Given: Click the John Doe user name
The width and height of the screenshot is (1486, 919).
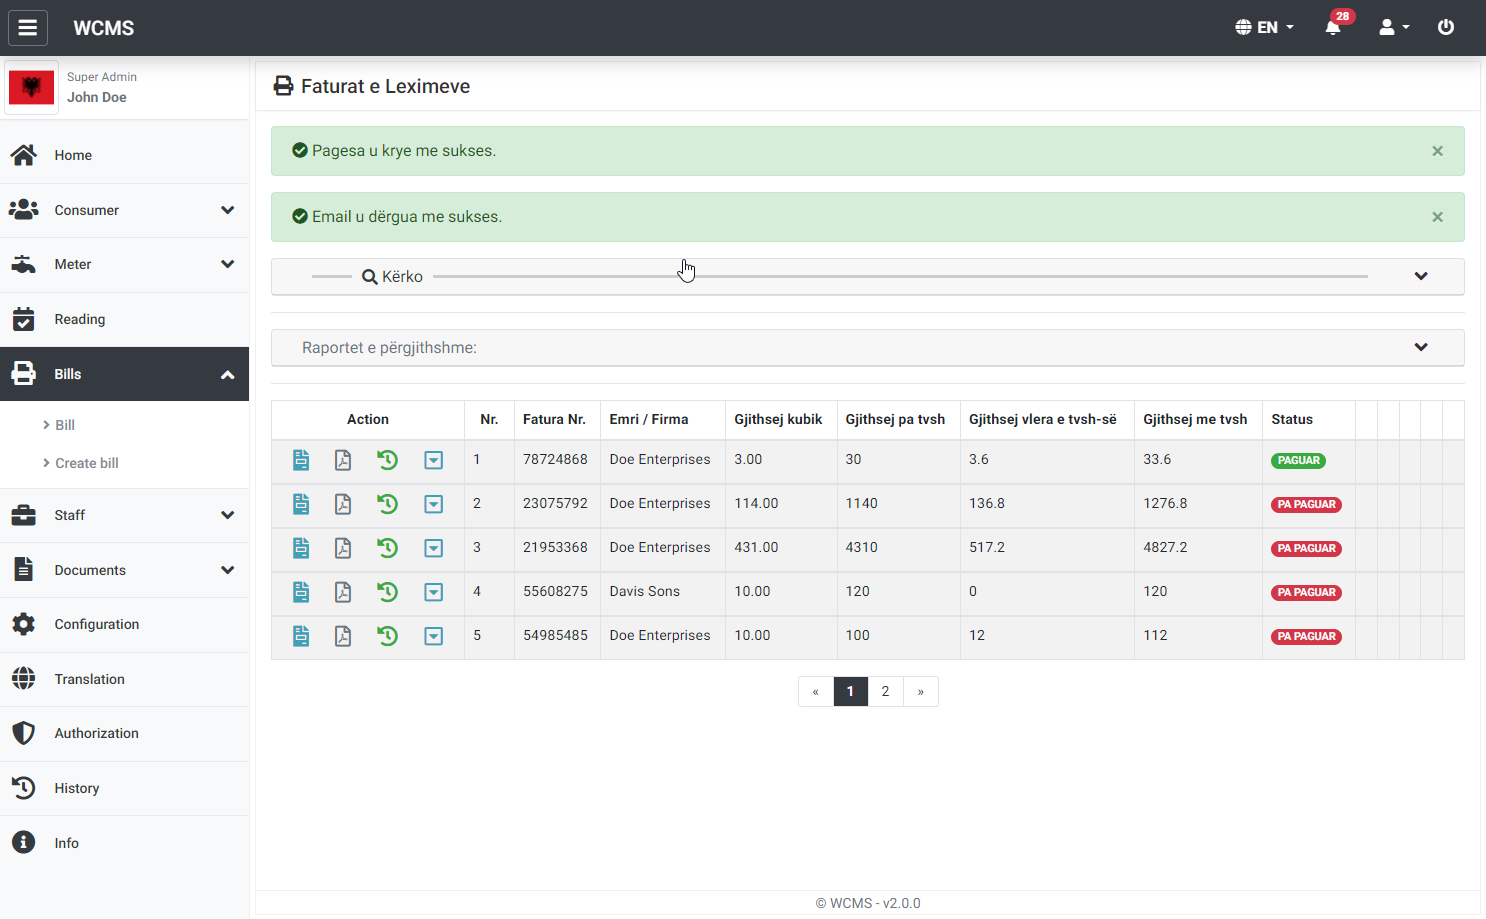Looking at the screenshot, I should pos(97,97).
